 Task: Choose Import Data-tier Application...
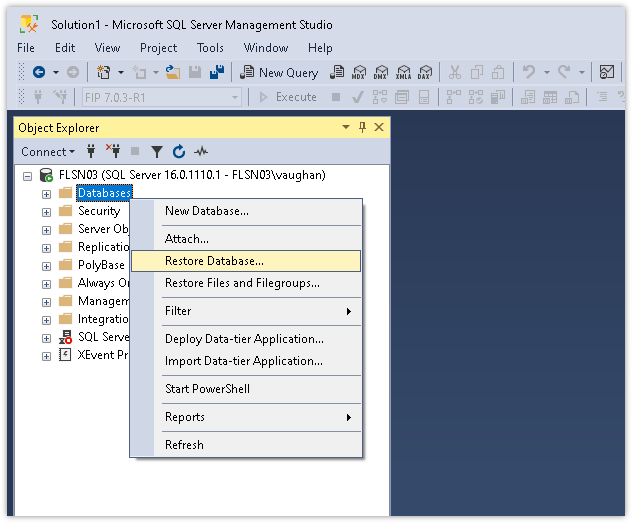[246, 361]
